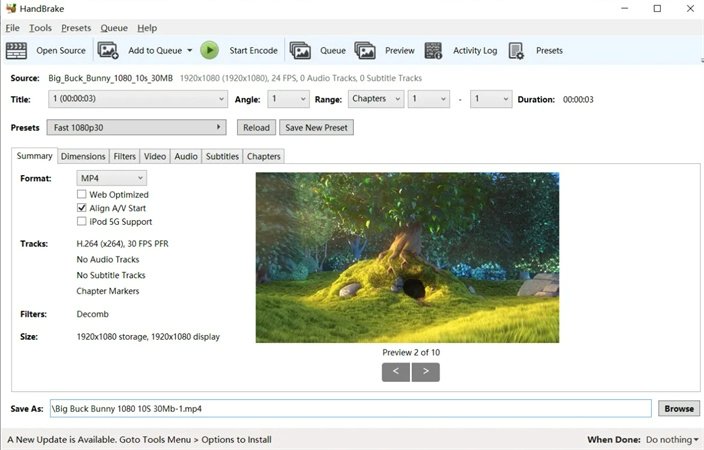Image resolution: width=704 pixels, height=450 pixels.
Task: Click the Save As file path field
Action: 350,409
